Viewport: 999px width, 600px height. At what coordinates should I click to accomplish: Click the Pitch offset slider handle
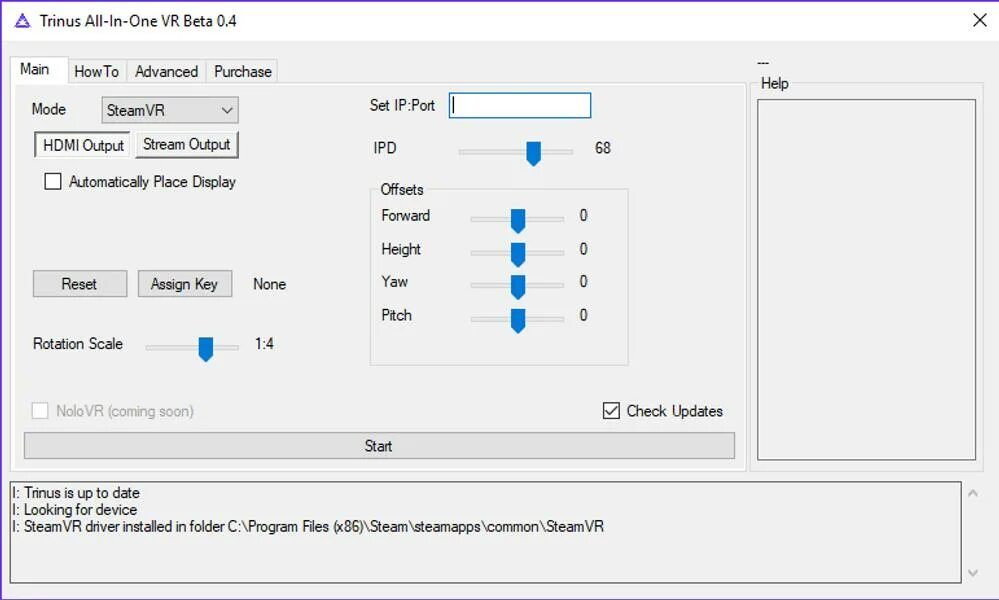tap(518, 320)
